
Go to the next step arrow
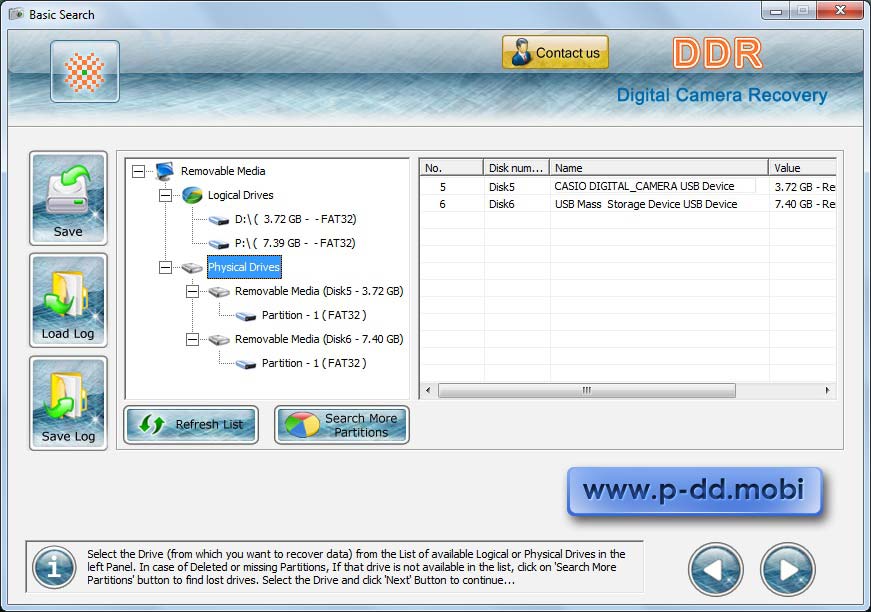[788, 569]
